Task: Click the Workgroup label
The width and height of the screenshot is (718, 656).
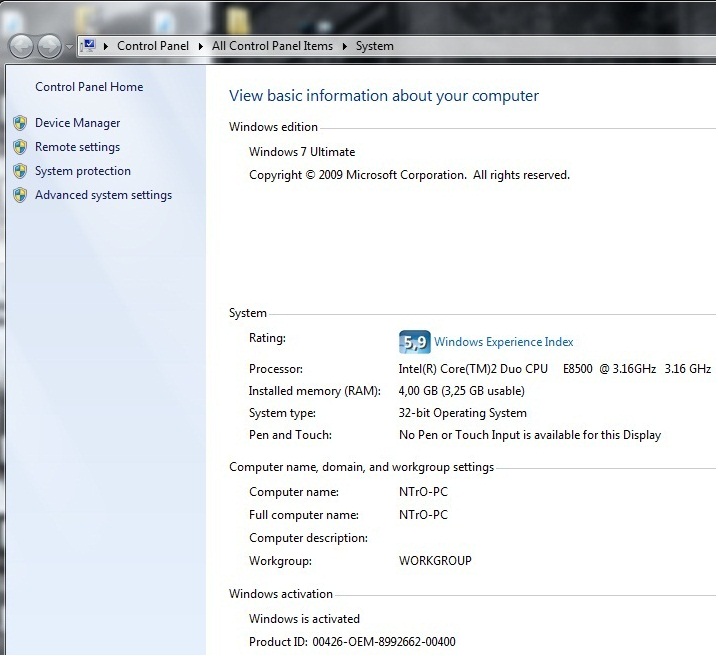Action: coord(280,561)
